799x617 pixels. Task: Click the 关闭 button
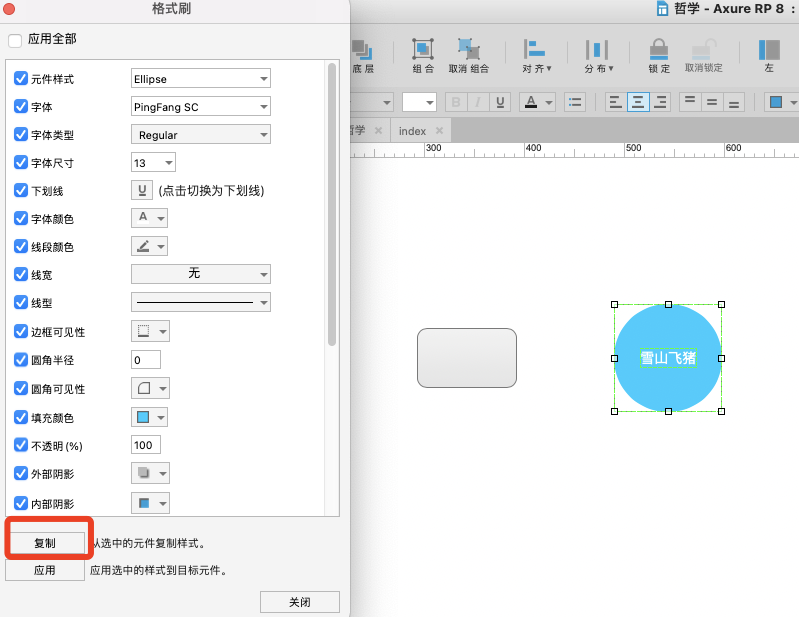(300, 602)
